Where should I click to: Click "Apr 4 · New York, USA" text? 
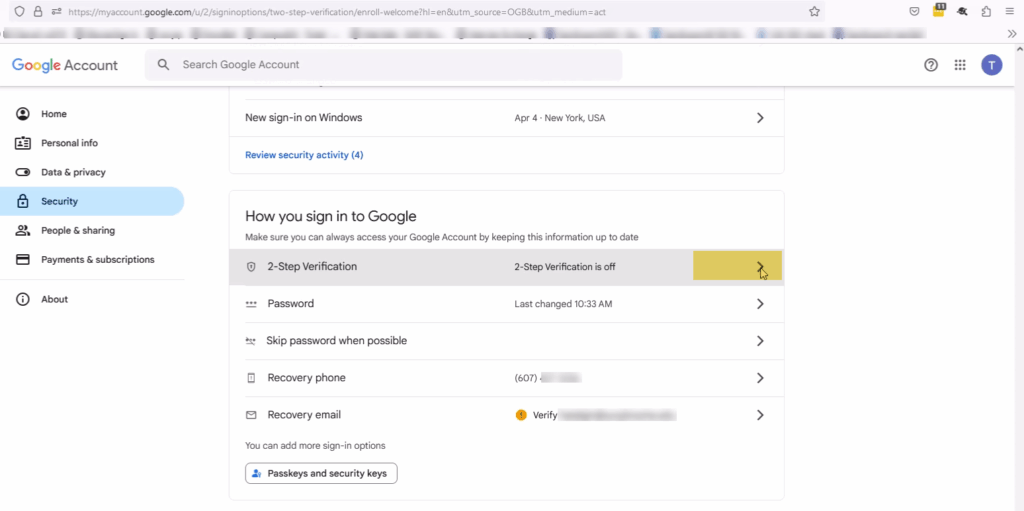coord(560,118)
